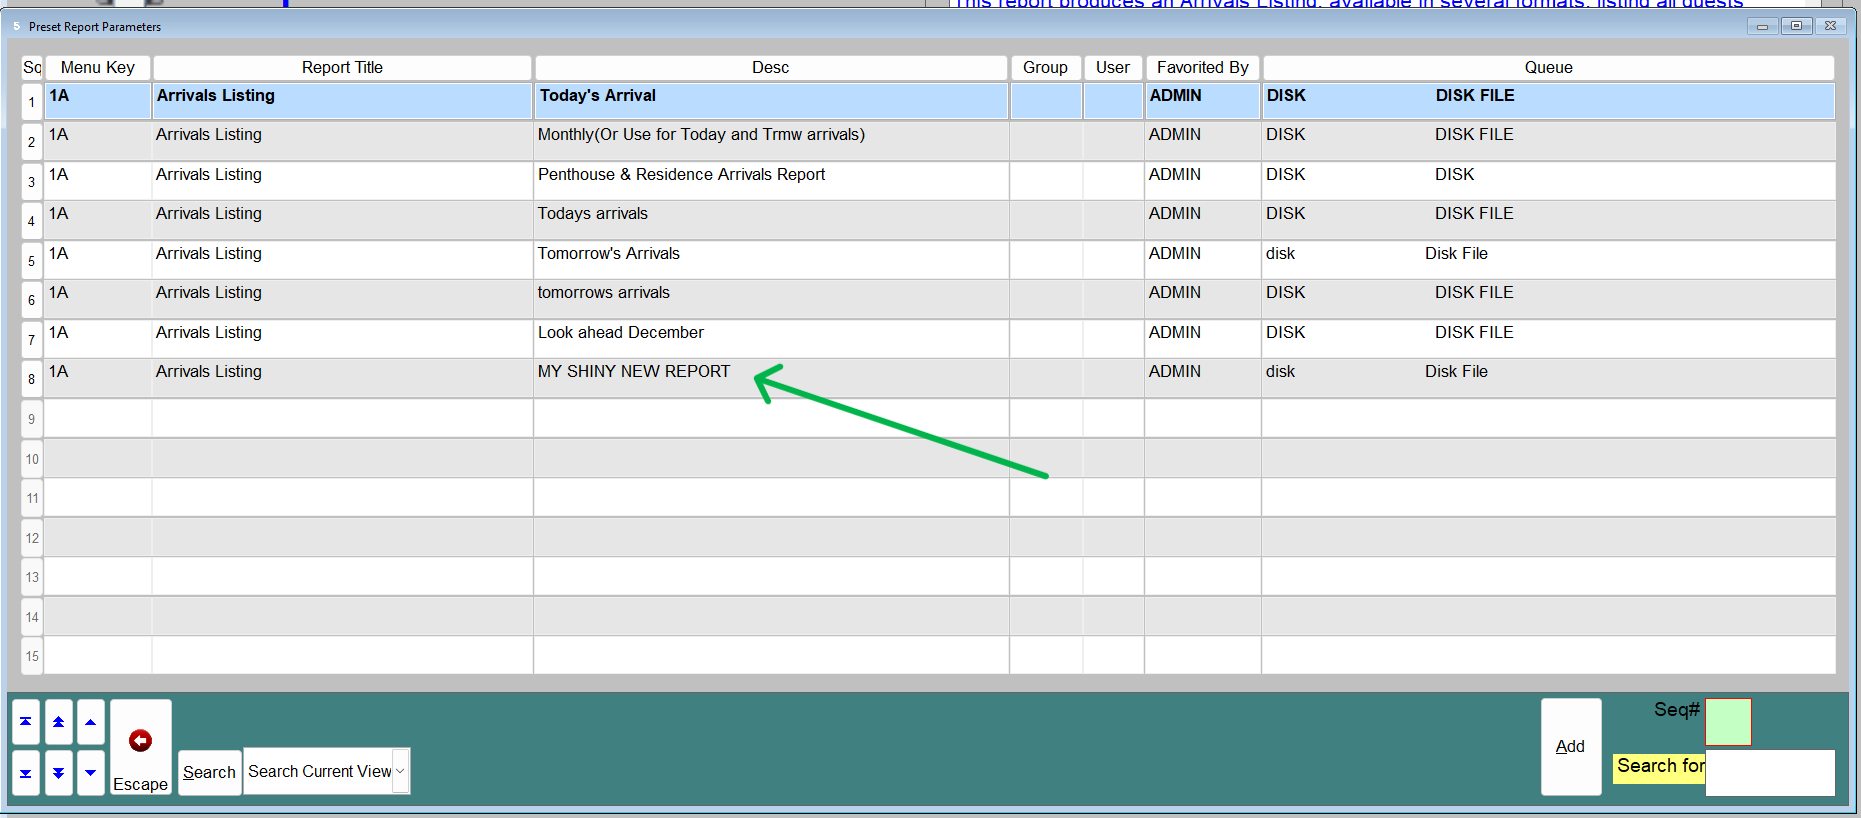Select the Look ahead December report row

(620, 333)
